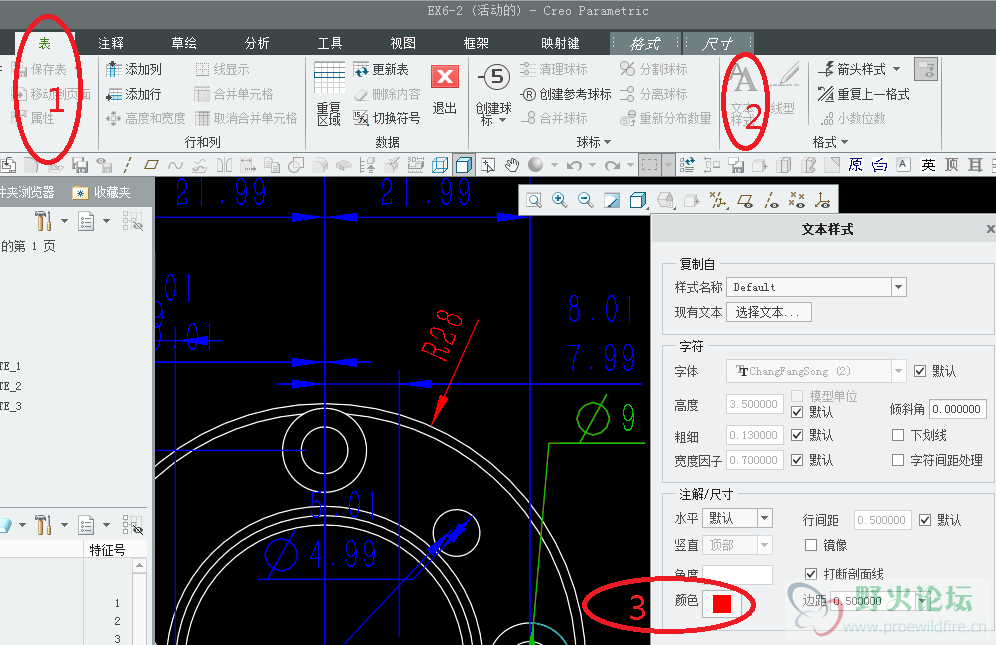Viewport: 996px width, 645px height.
Task: Click the Repaint icon in graphics toolbar
Action: click(612, 201)
